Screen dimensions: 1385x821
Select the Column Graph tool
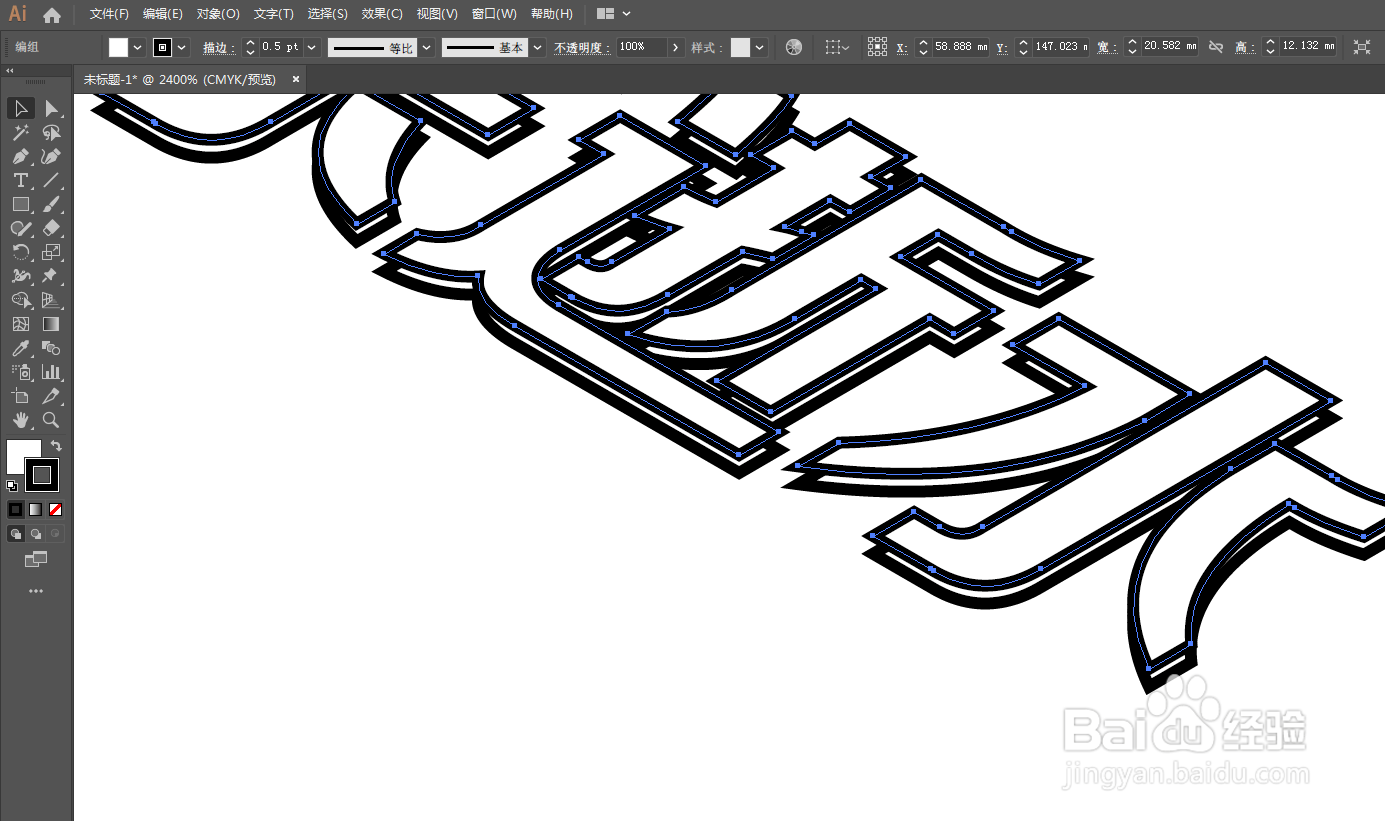coord(51,372)
